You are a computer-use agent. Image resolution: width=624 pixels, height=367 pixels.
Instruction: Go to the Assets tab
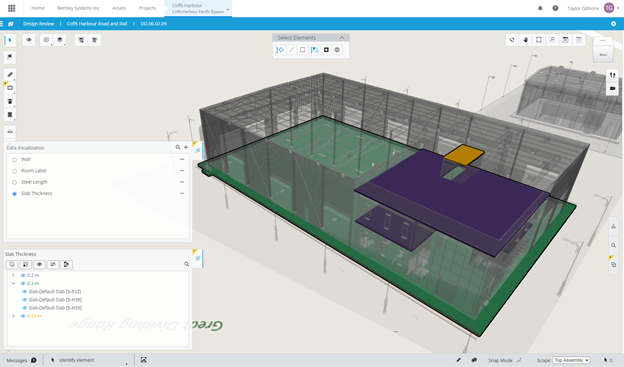tap(119, 8)
